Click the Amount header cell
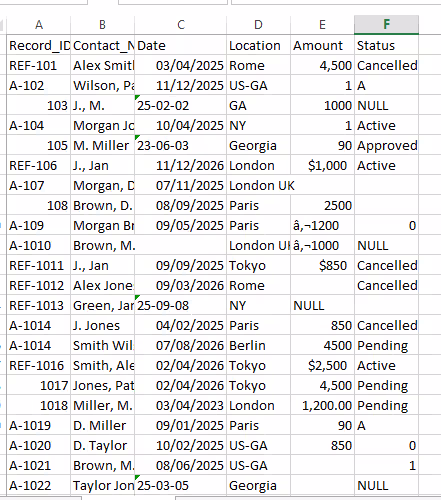Screen dimensions: 441x500 point(322,45)
